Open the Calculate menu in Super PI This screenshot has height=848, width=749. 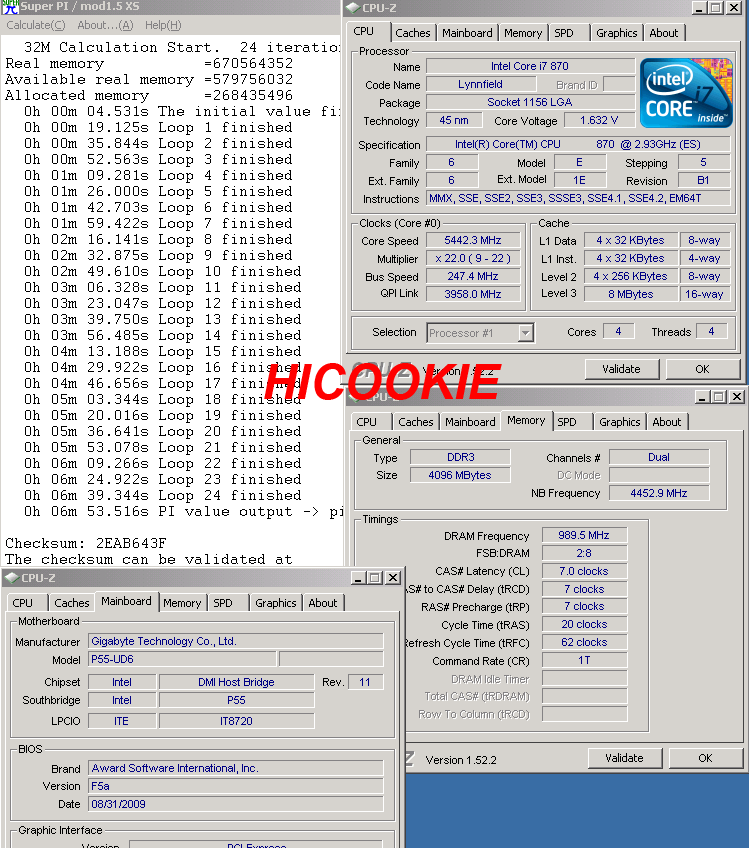coord(36,25)
